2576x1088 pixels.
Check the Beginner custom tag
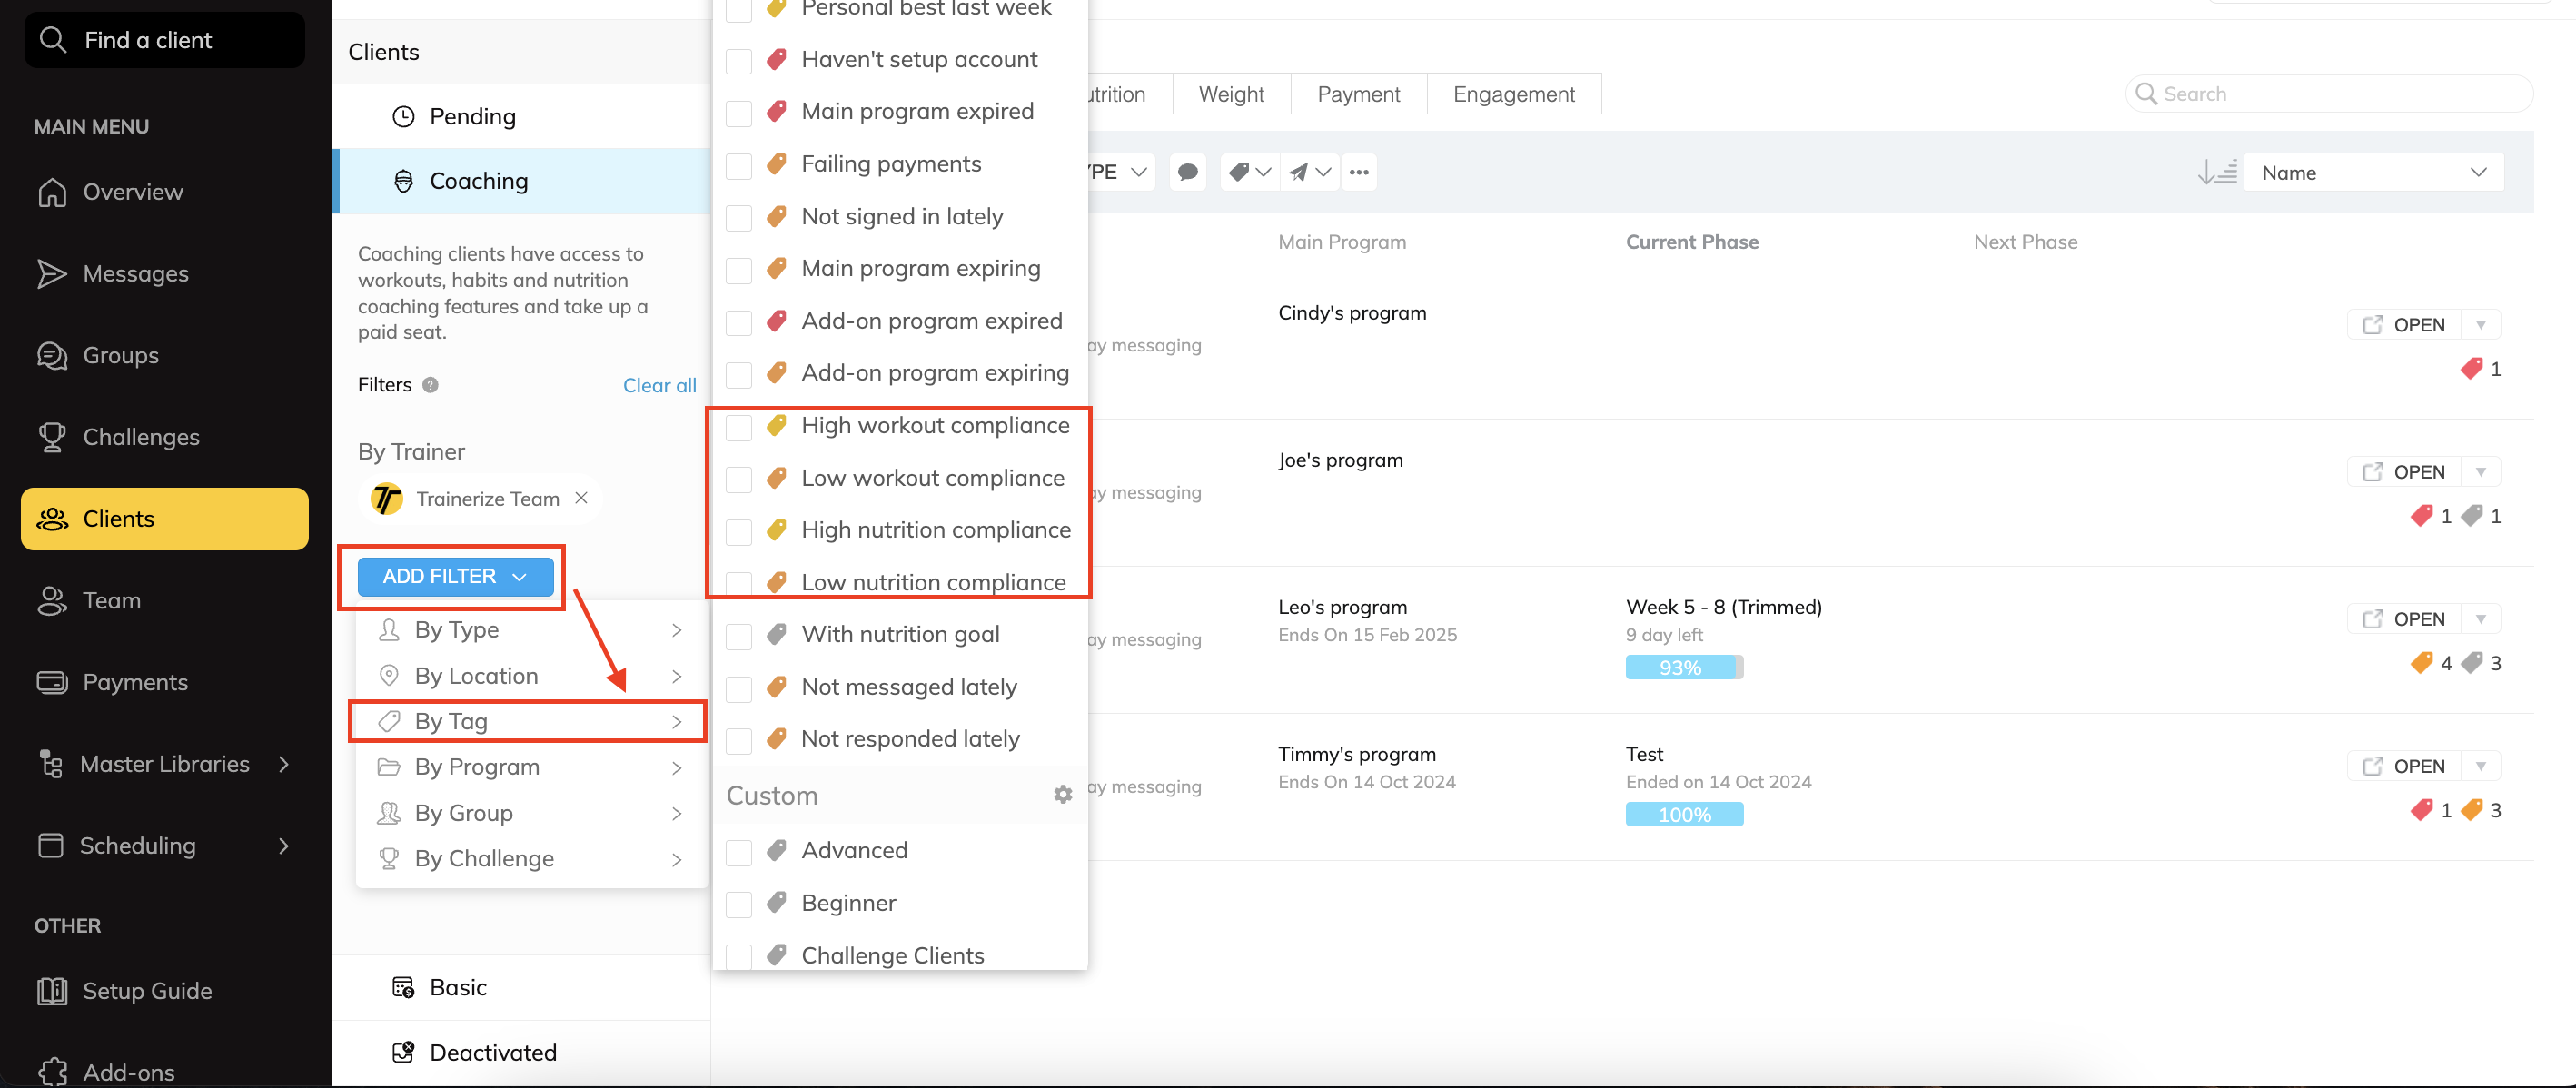[739, 905]
